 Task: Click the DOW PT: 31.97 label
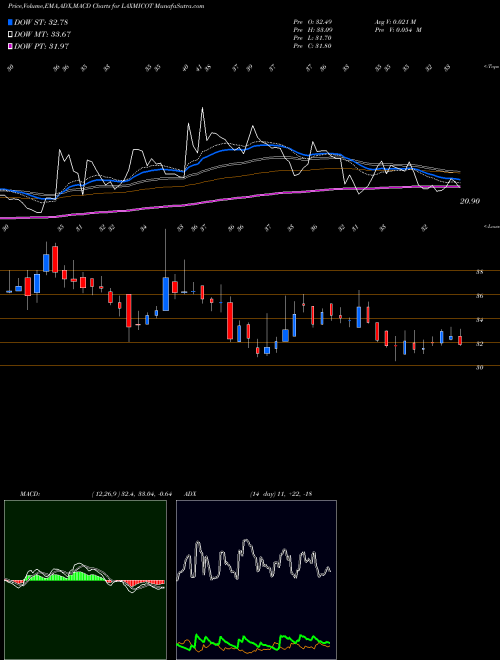tap(41, 46)
